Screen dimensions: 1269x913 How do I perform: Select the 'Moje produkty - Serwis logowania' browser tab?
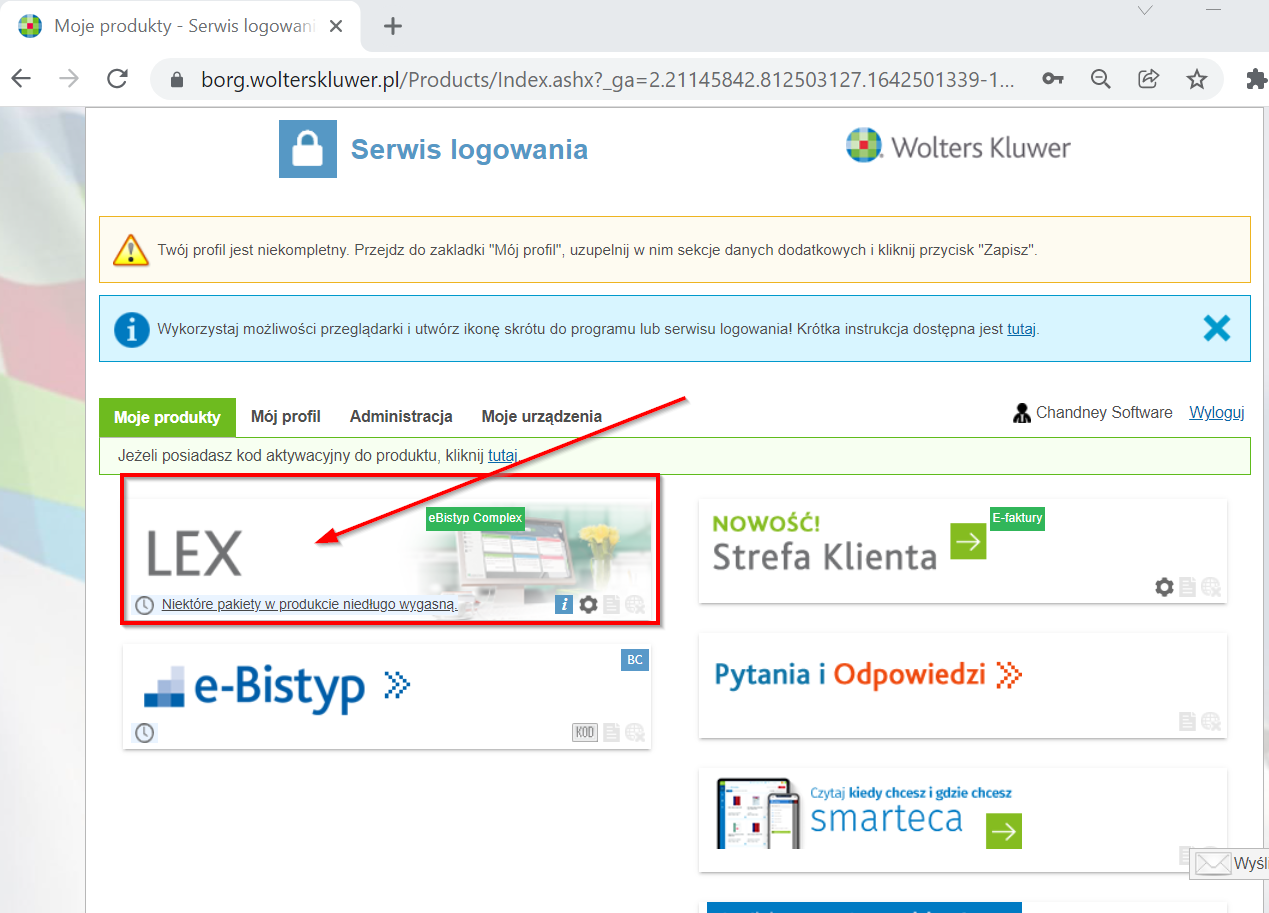tap(181, 26)
